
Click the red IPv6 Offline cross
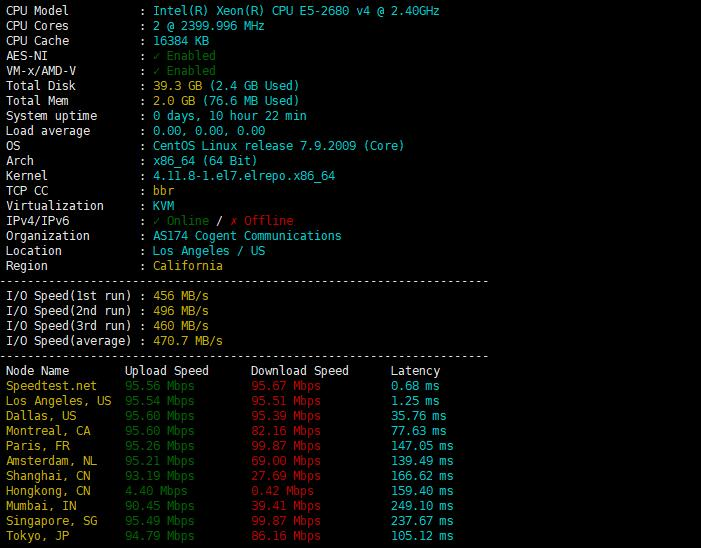(x=233, y=221)
